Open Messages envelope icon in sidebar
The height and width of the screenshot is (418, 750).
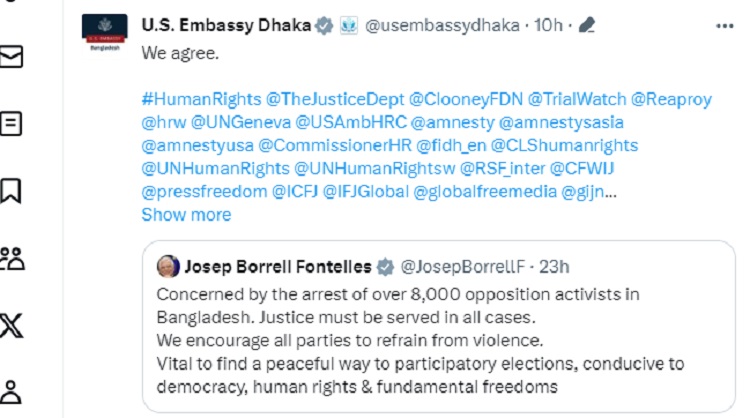[11, 58]
